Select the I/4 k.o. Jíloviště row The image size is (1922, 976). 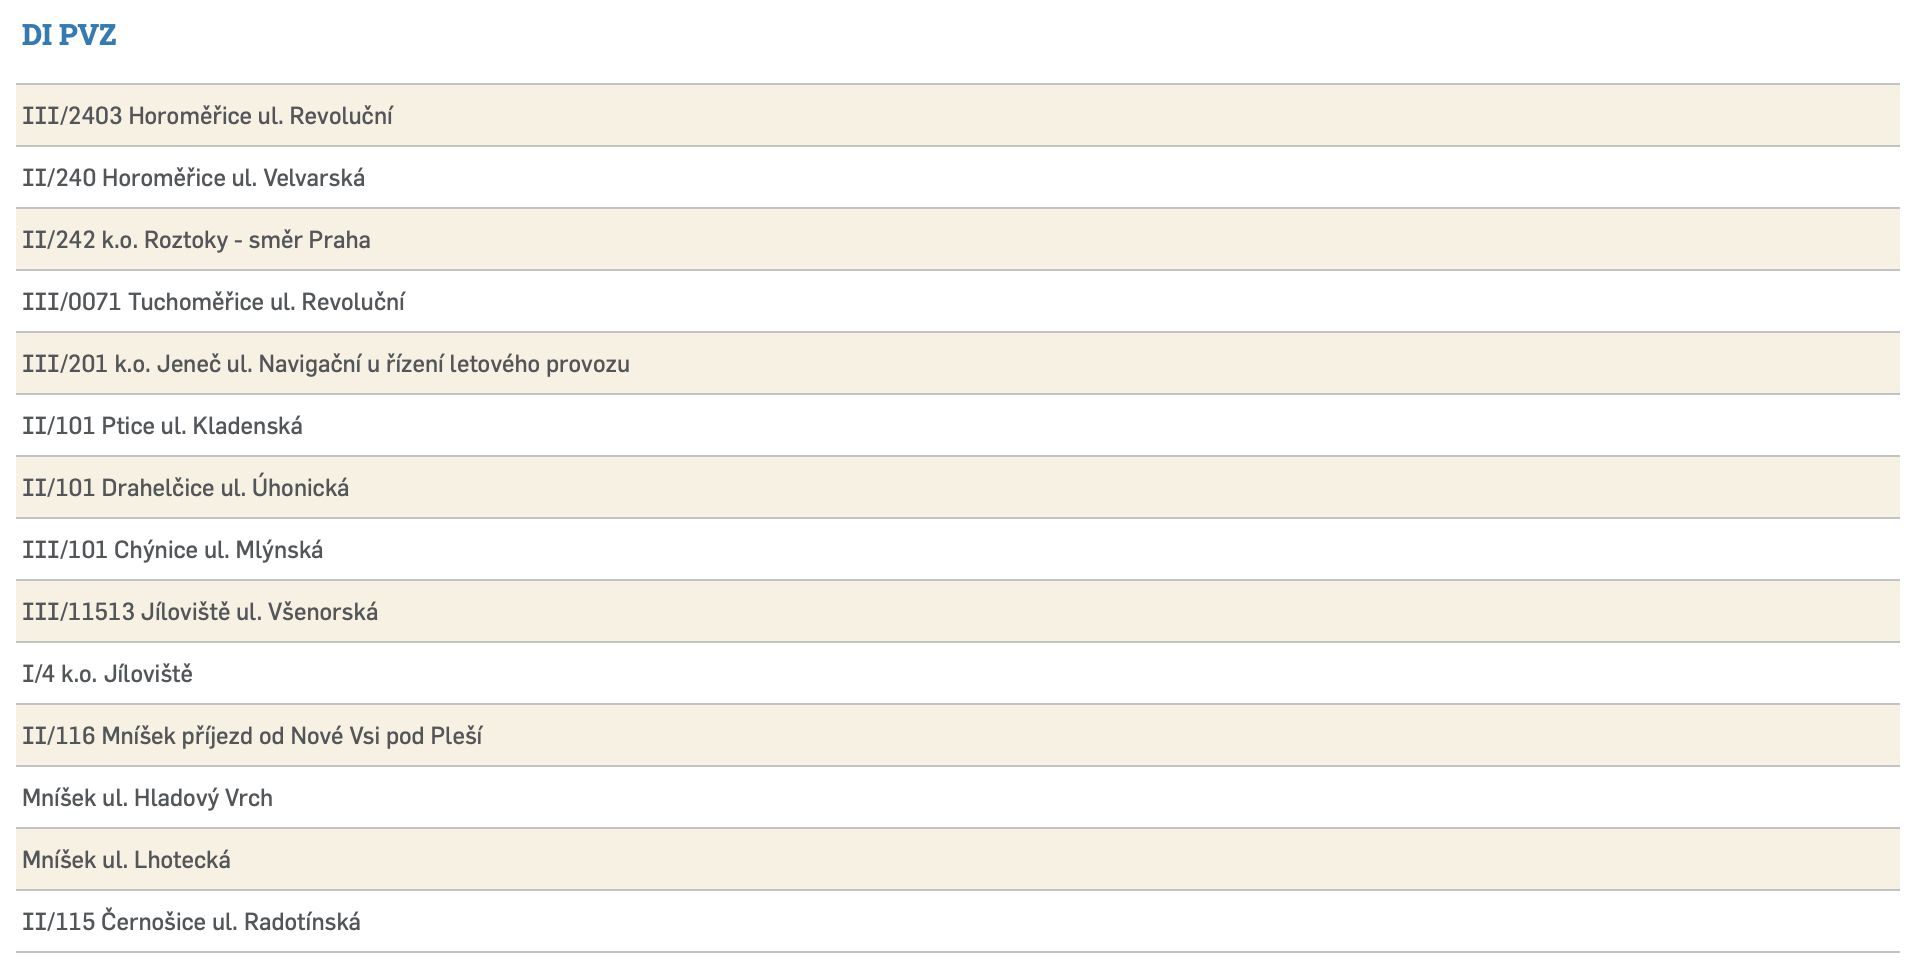coord(107,674)
